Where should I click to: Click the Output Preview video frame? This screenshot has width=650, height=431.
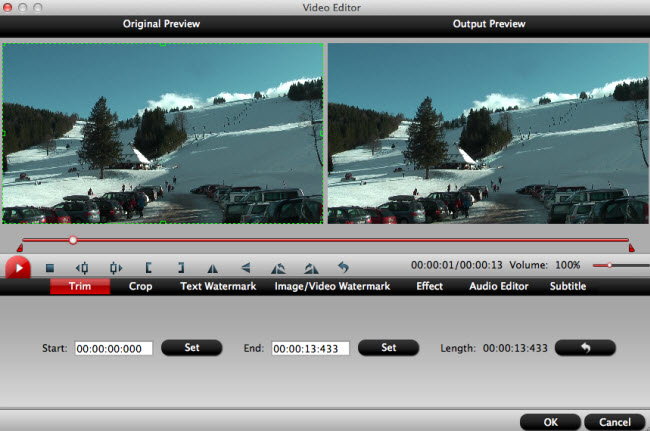click(x=488, y=133)
